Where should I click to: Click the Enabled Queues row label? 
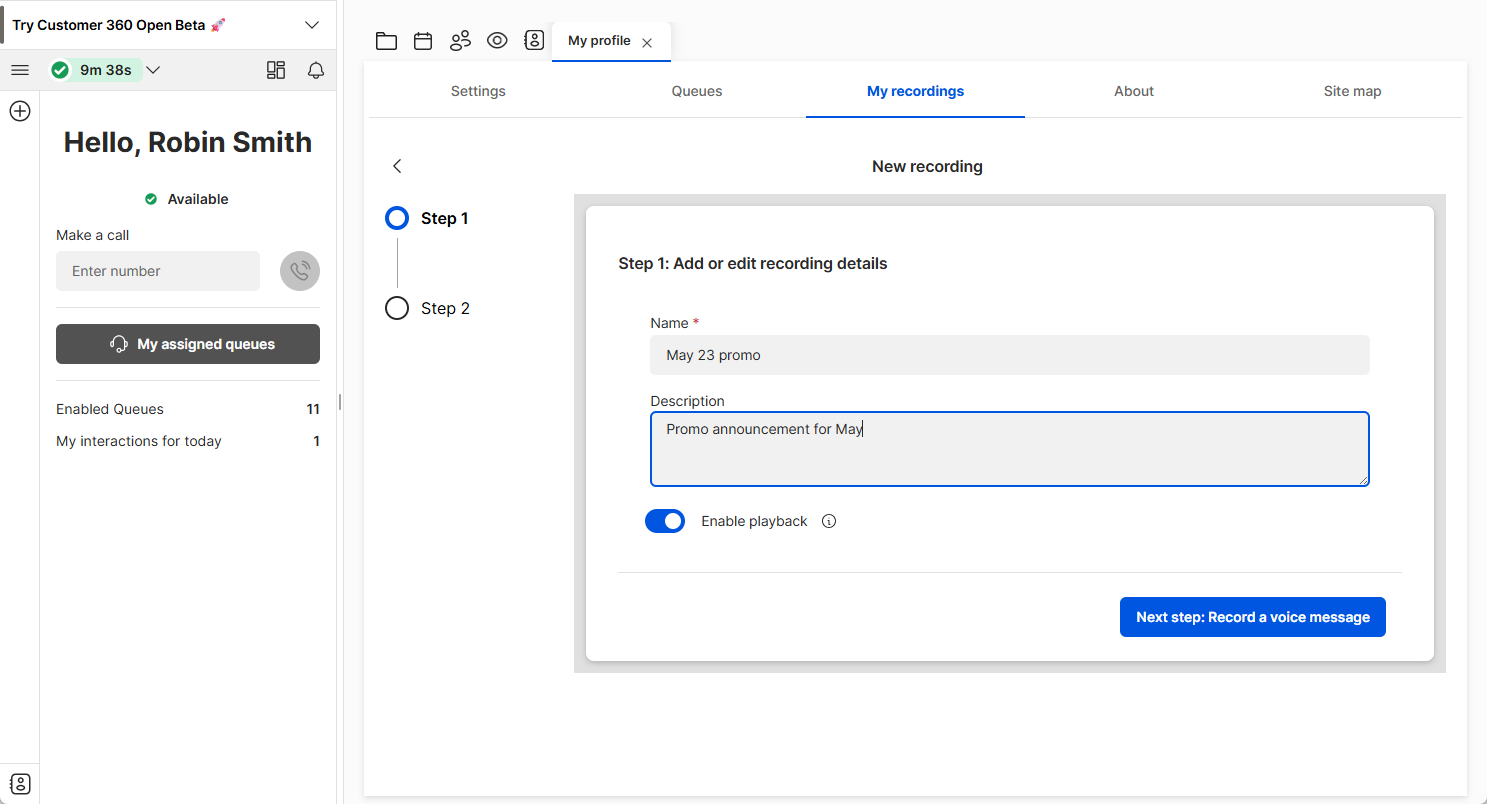(110, 409)
